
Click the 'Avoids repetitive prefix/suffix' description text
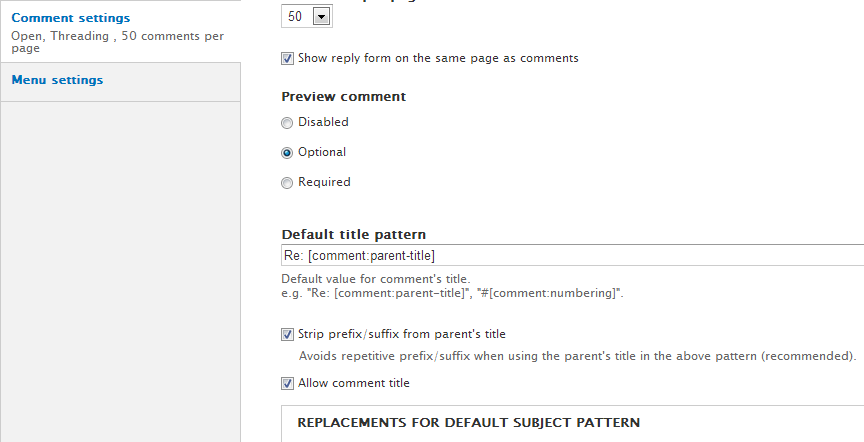click(x=578, y=355)
